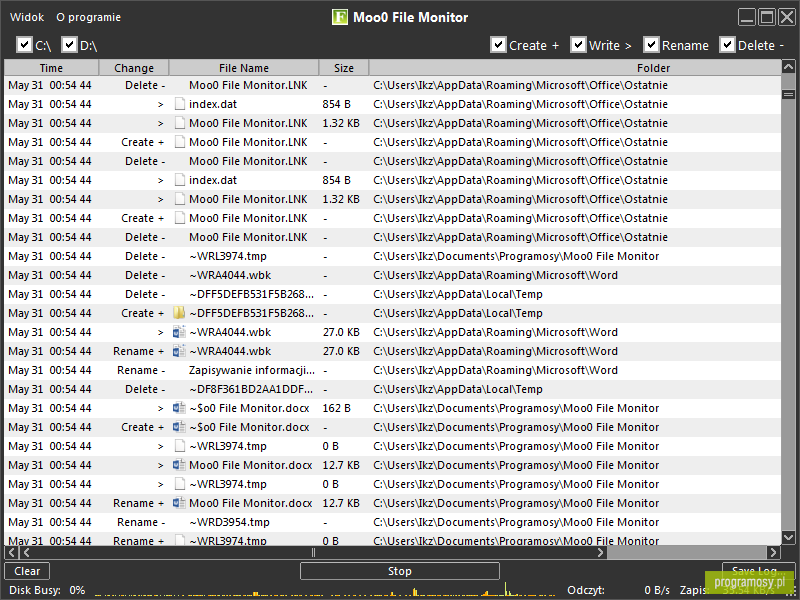Click the Save Log button
The image size is (800, 600).
[x=758, y=570]
